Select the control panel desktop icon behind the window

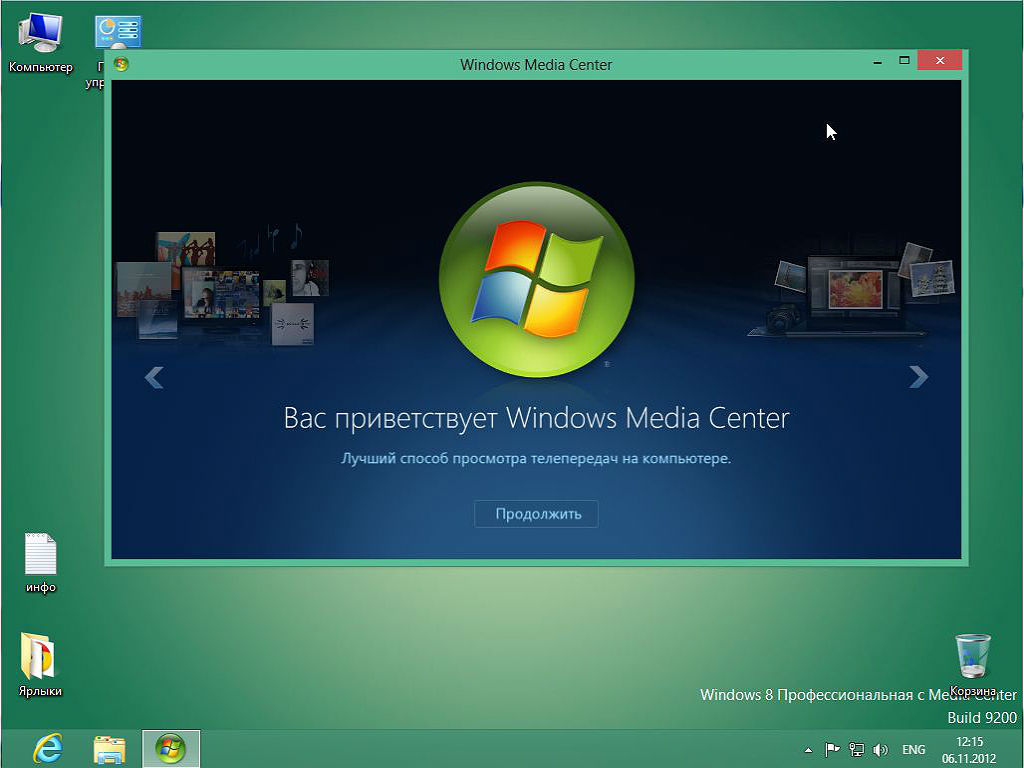point(118,33)
